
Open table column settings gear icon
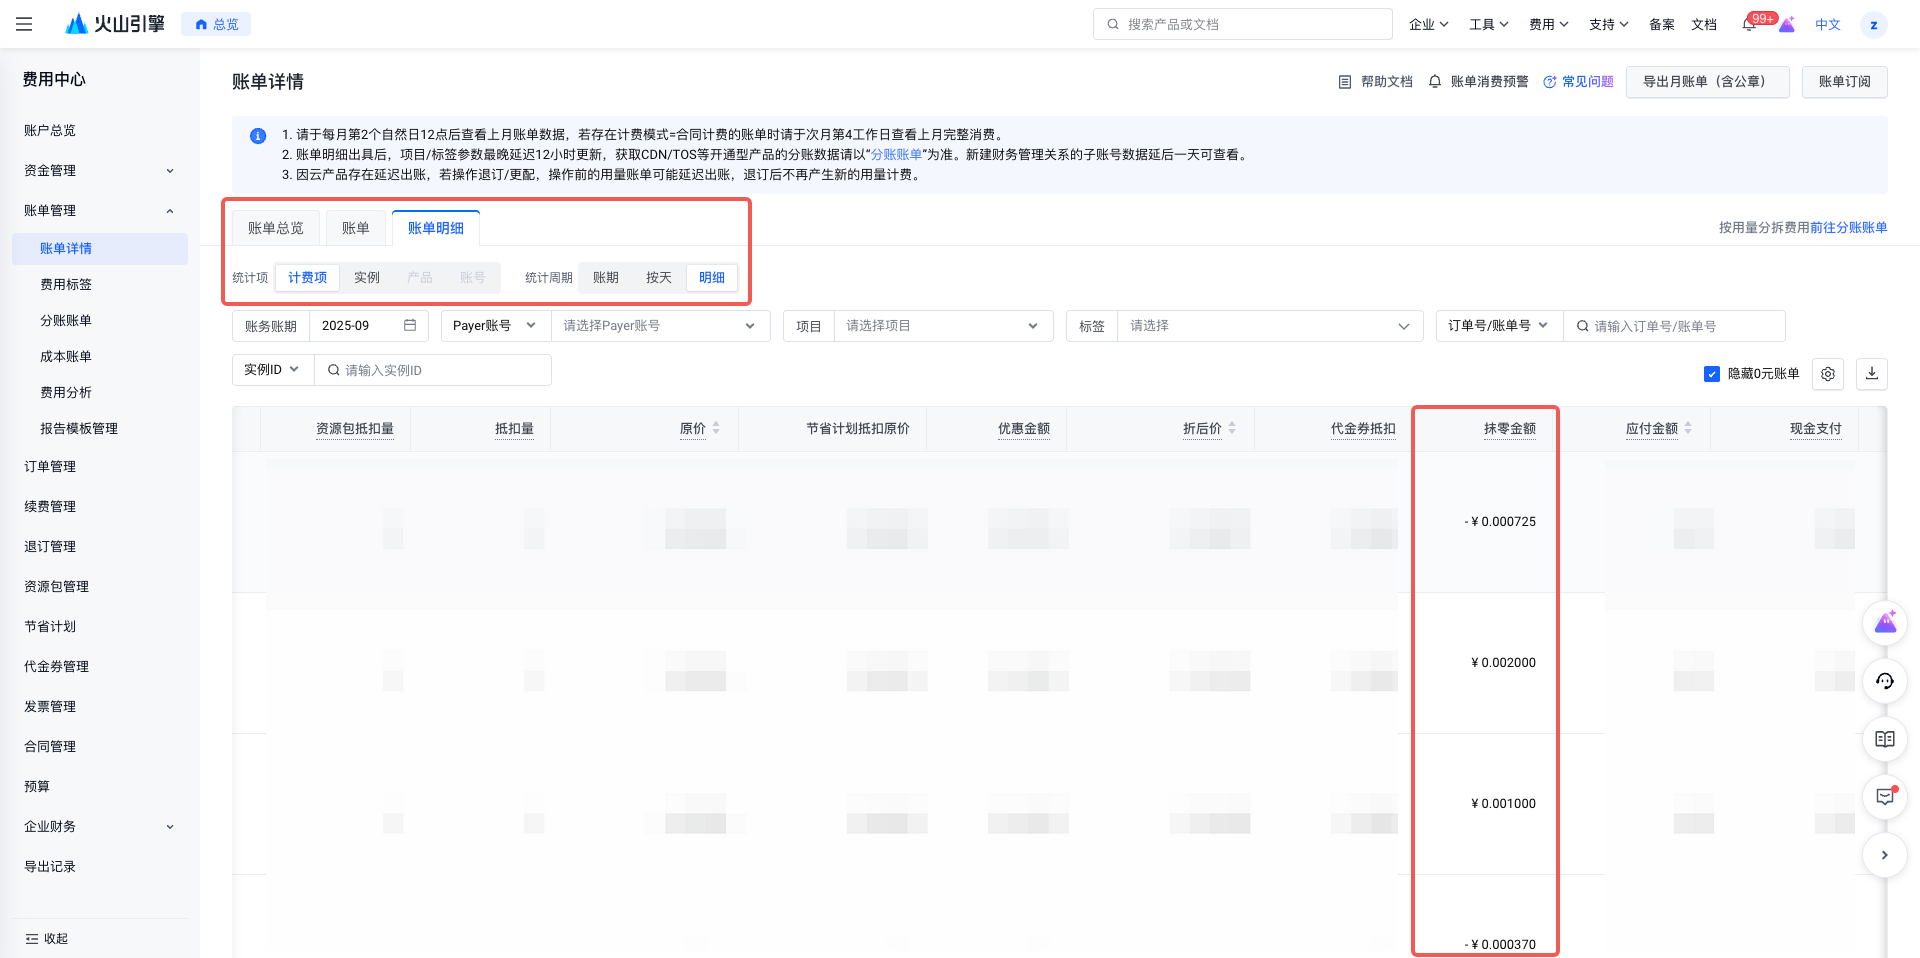[1828, 374]
